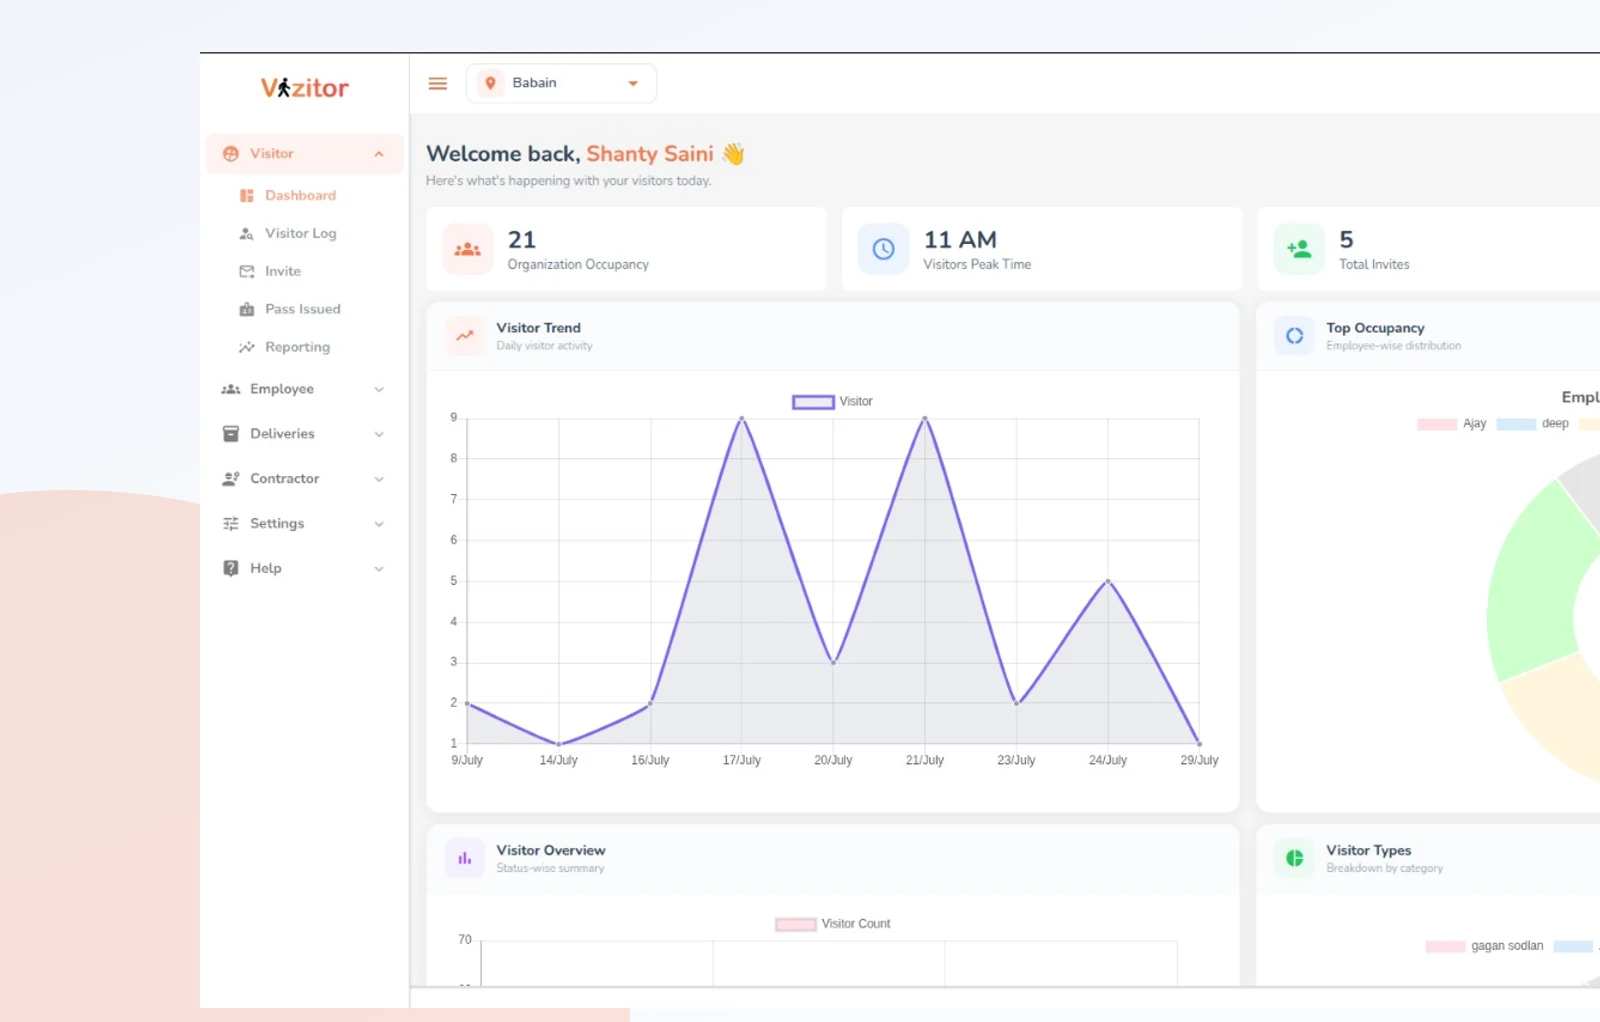1600x1022 pixels.
Task: Click the Deliveries box icon
Action: [x=231, y=434]
